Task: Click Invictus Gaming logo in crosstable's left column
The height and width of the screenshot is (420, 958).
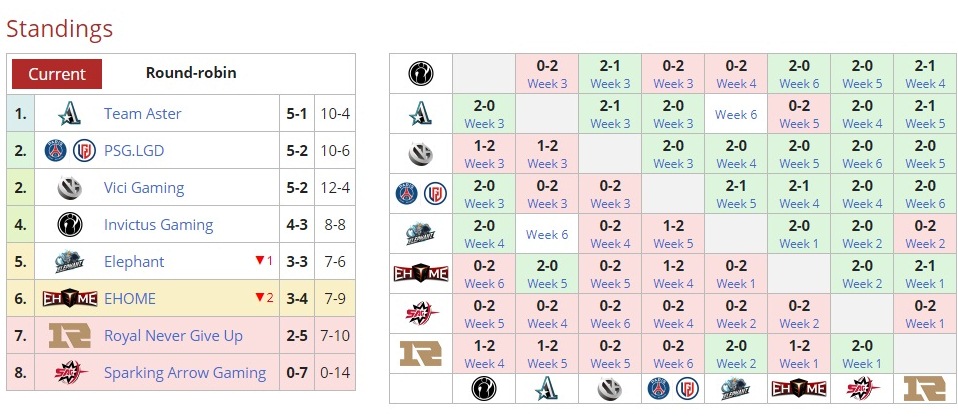Action: tap(420, 74)
